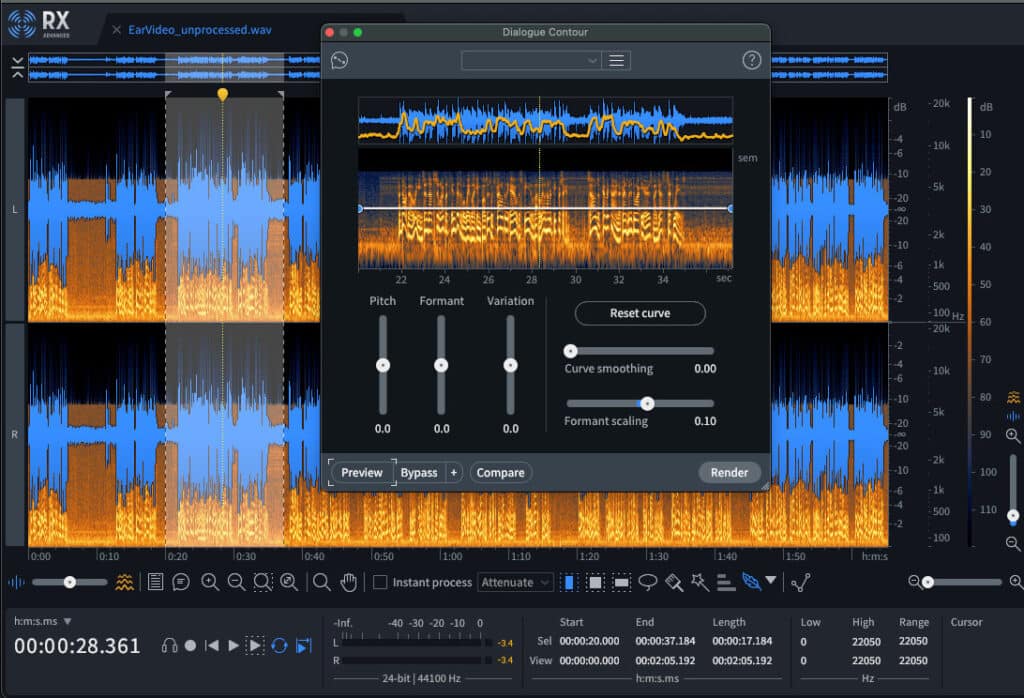Enable the Instant process checkbox
Viewport: 1024px width, 698px height.
click(380, 582)
